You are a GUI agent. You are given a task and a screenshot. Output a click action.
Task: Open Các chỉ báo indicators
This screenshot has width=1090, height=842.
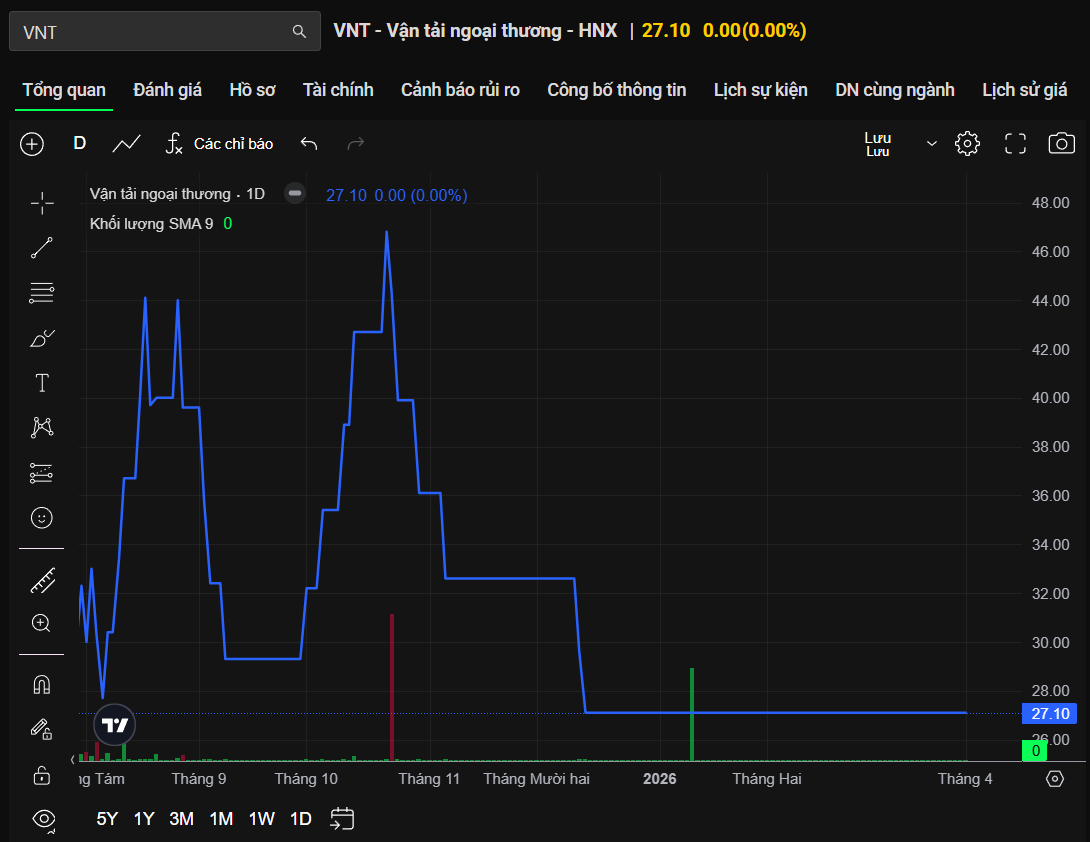pyautogui.click(x=219, y=144)
